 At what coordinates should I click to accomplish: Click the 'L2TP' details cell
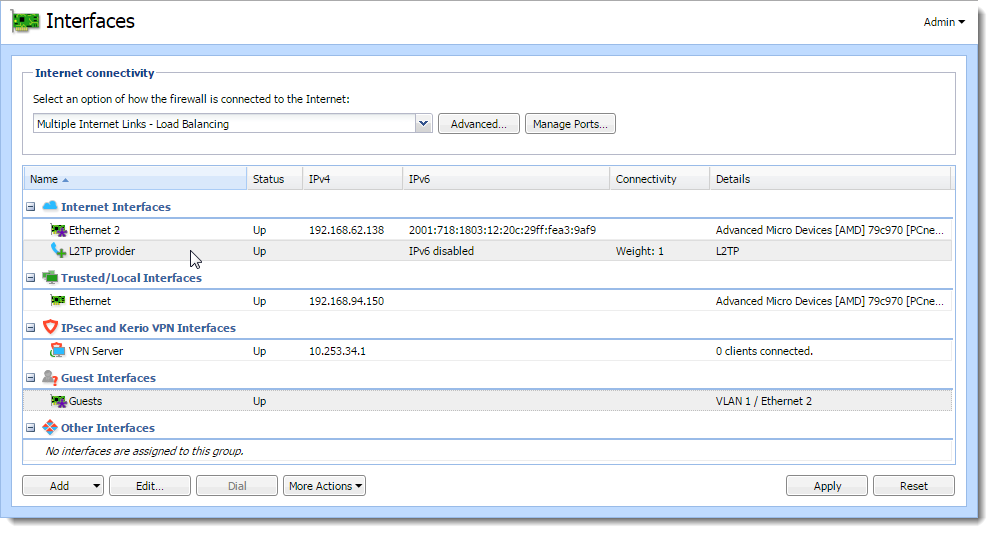tap(728, 251)
